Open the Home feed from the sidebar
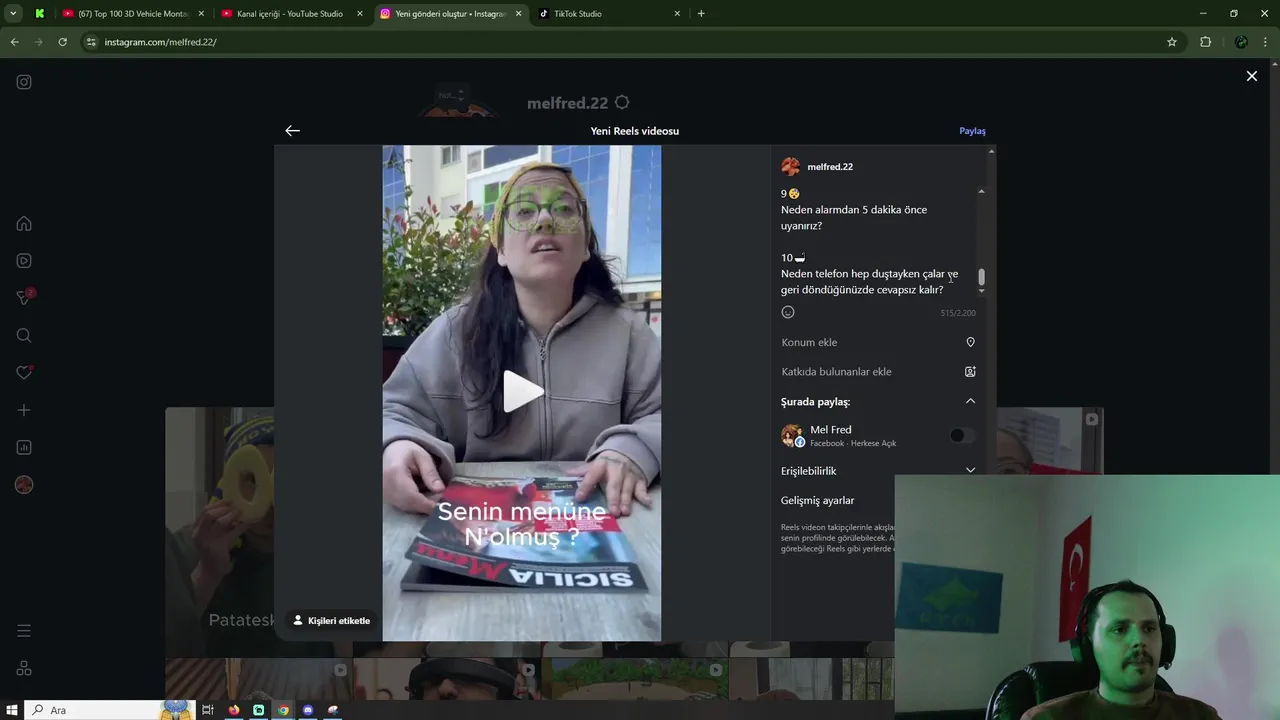The height and width of the screenshot is (720, 1280). coord(24,224)
